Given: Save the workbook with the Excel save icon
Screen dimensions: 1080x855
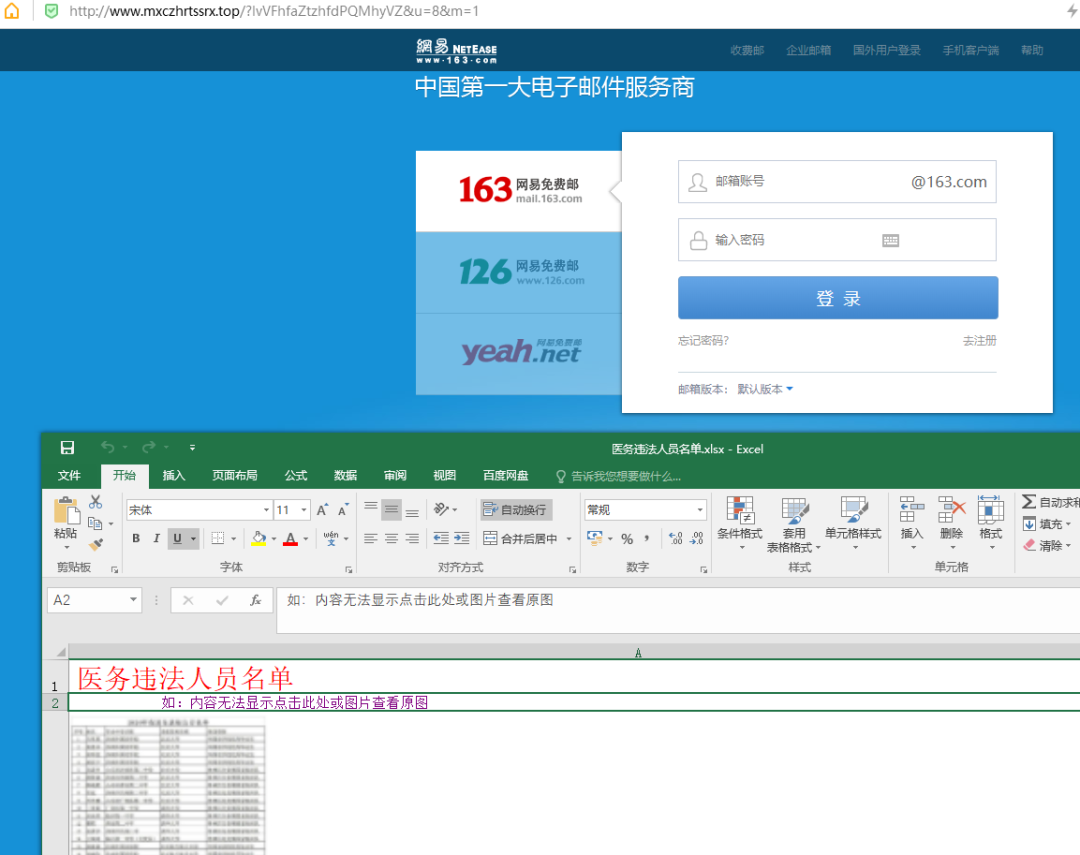Looking at the screenshot, I should [68, 448].
